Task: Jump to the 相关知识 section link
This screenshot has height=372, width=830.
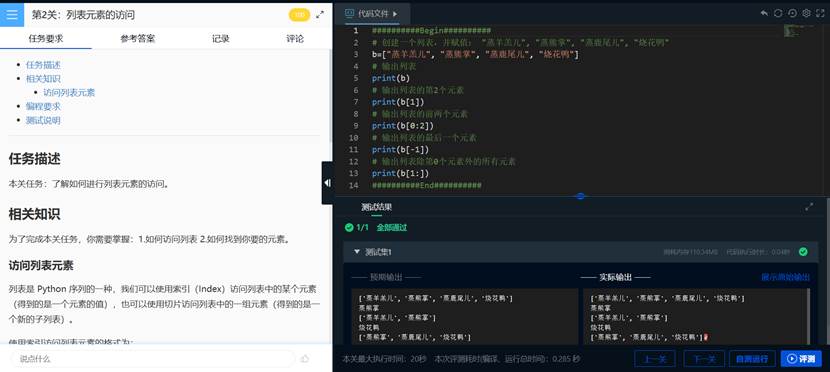Action: pos(43,78)
